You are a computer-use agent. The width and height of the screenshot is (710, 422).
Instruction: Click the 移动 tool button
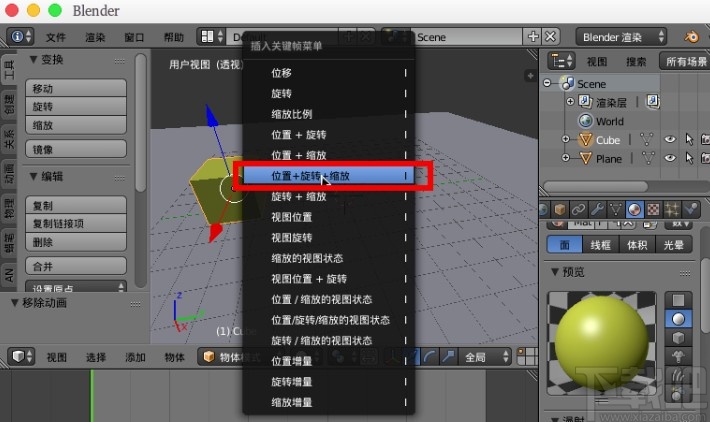click(76, 88)
